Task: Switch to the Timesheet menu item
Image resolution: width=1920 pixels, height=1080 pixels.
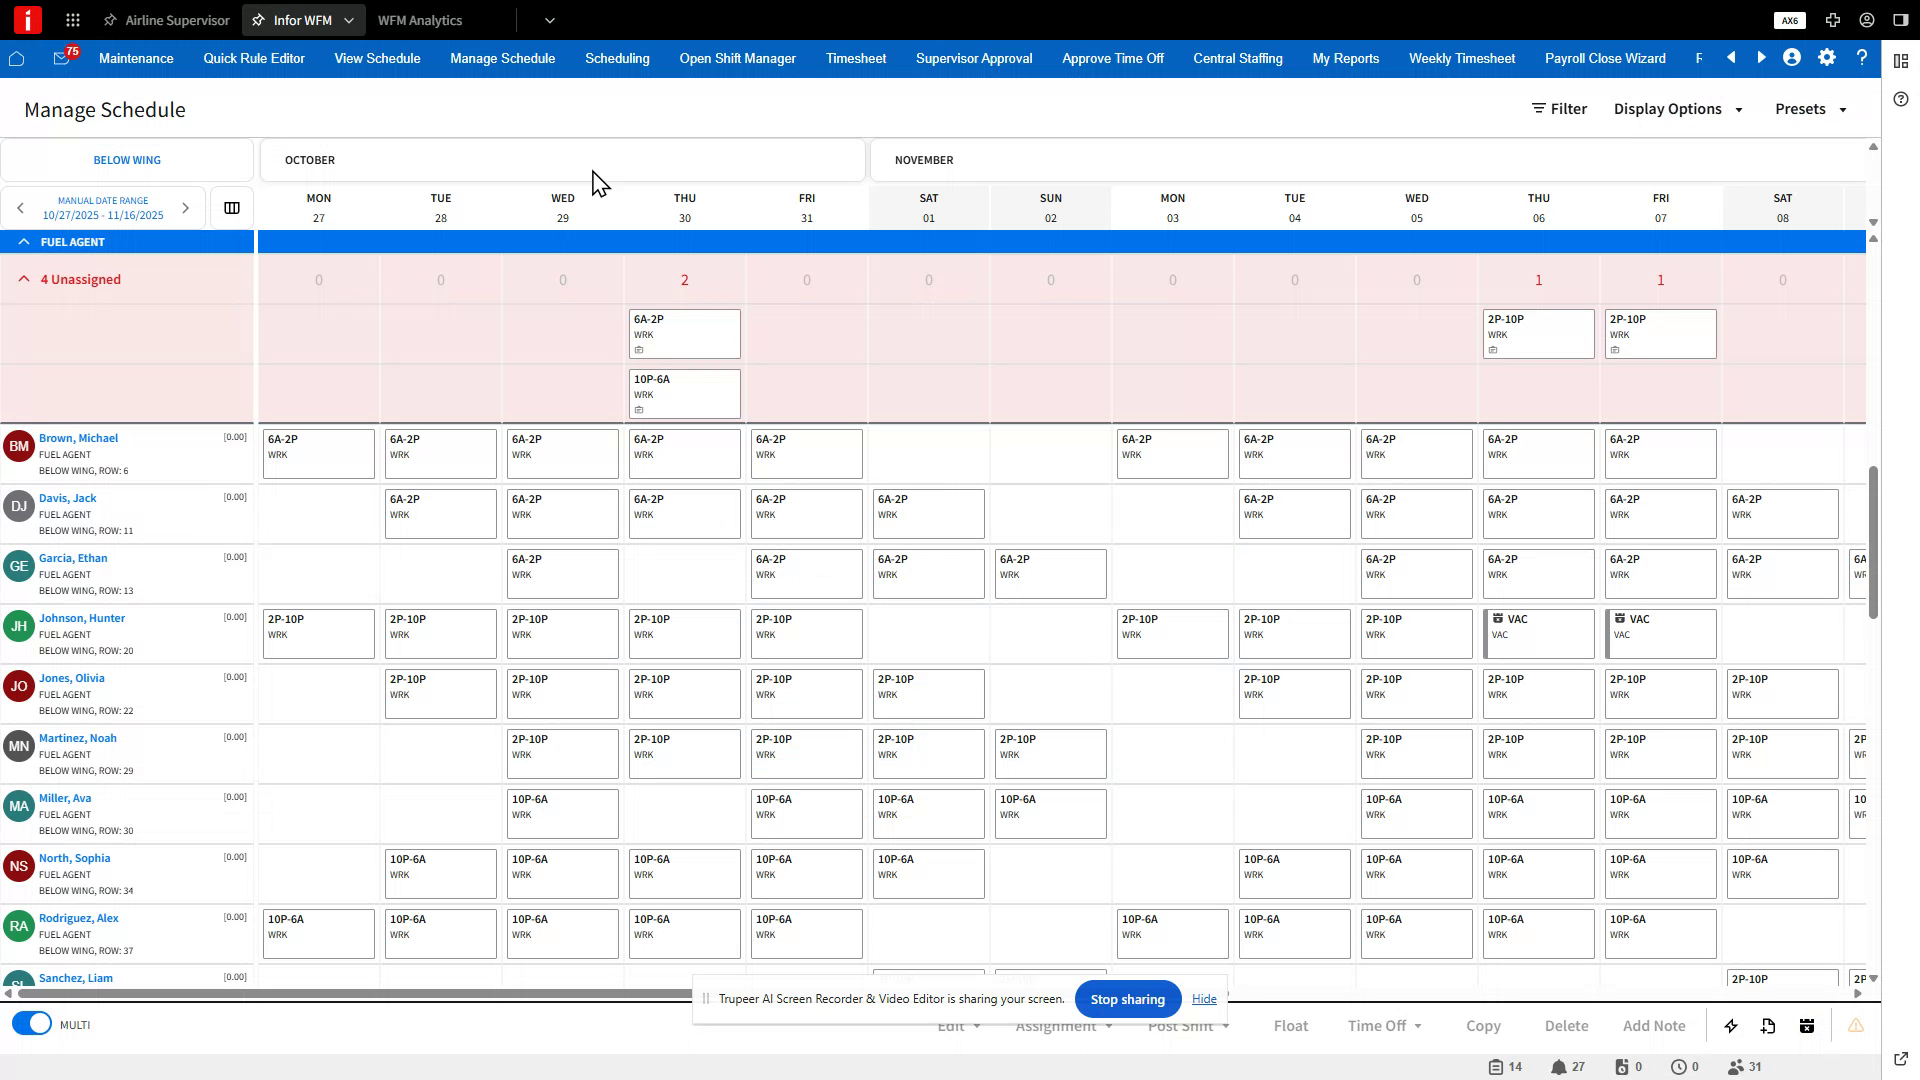Action: point(855,58)
